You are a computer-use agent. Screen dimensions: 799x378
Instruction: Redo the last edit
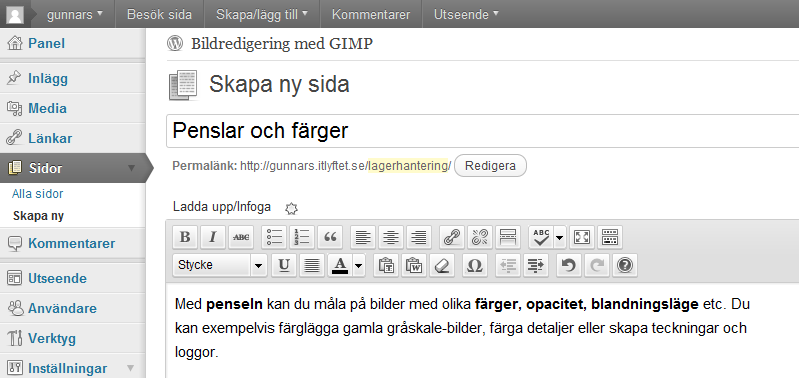597,265
